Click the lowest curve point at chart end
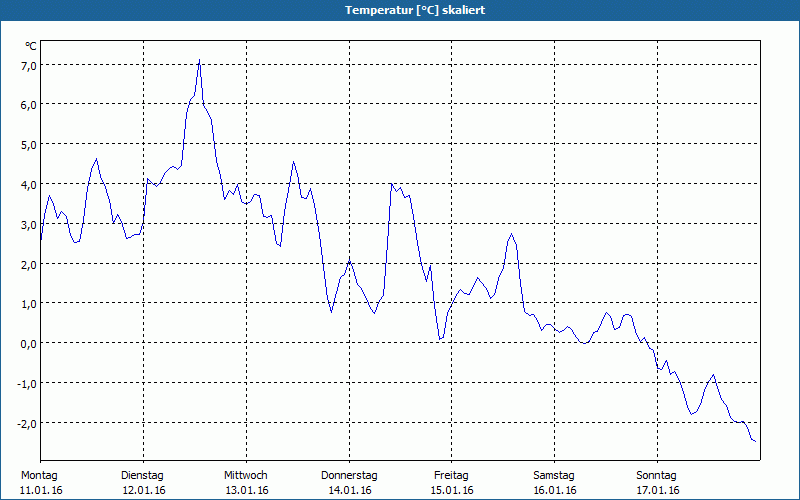Image resolution: width=800 pixels, height=500 pixels. pyautogui.click(x=755, y=441)
